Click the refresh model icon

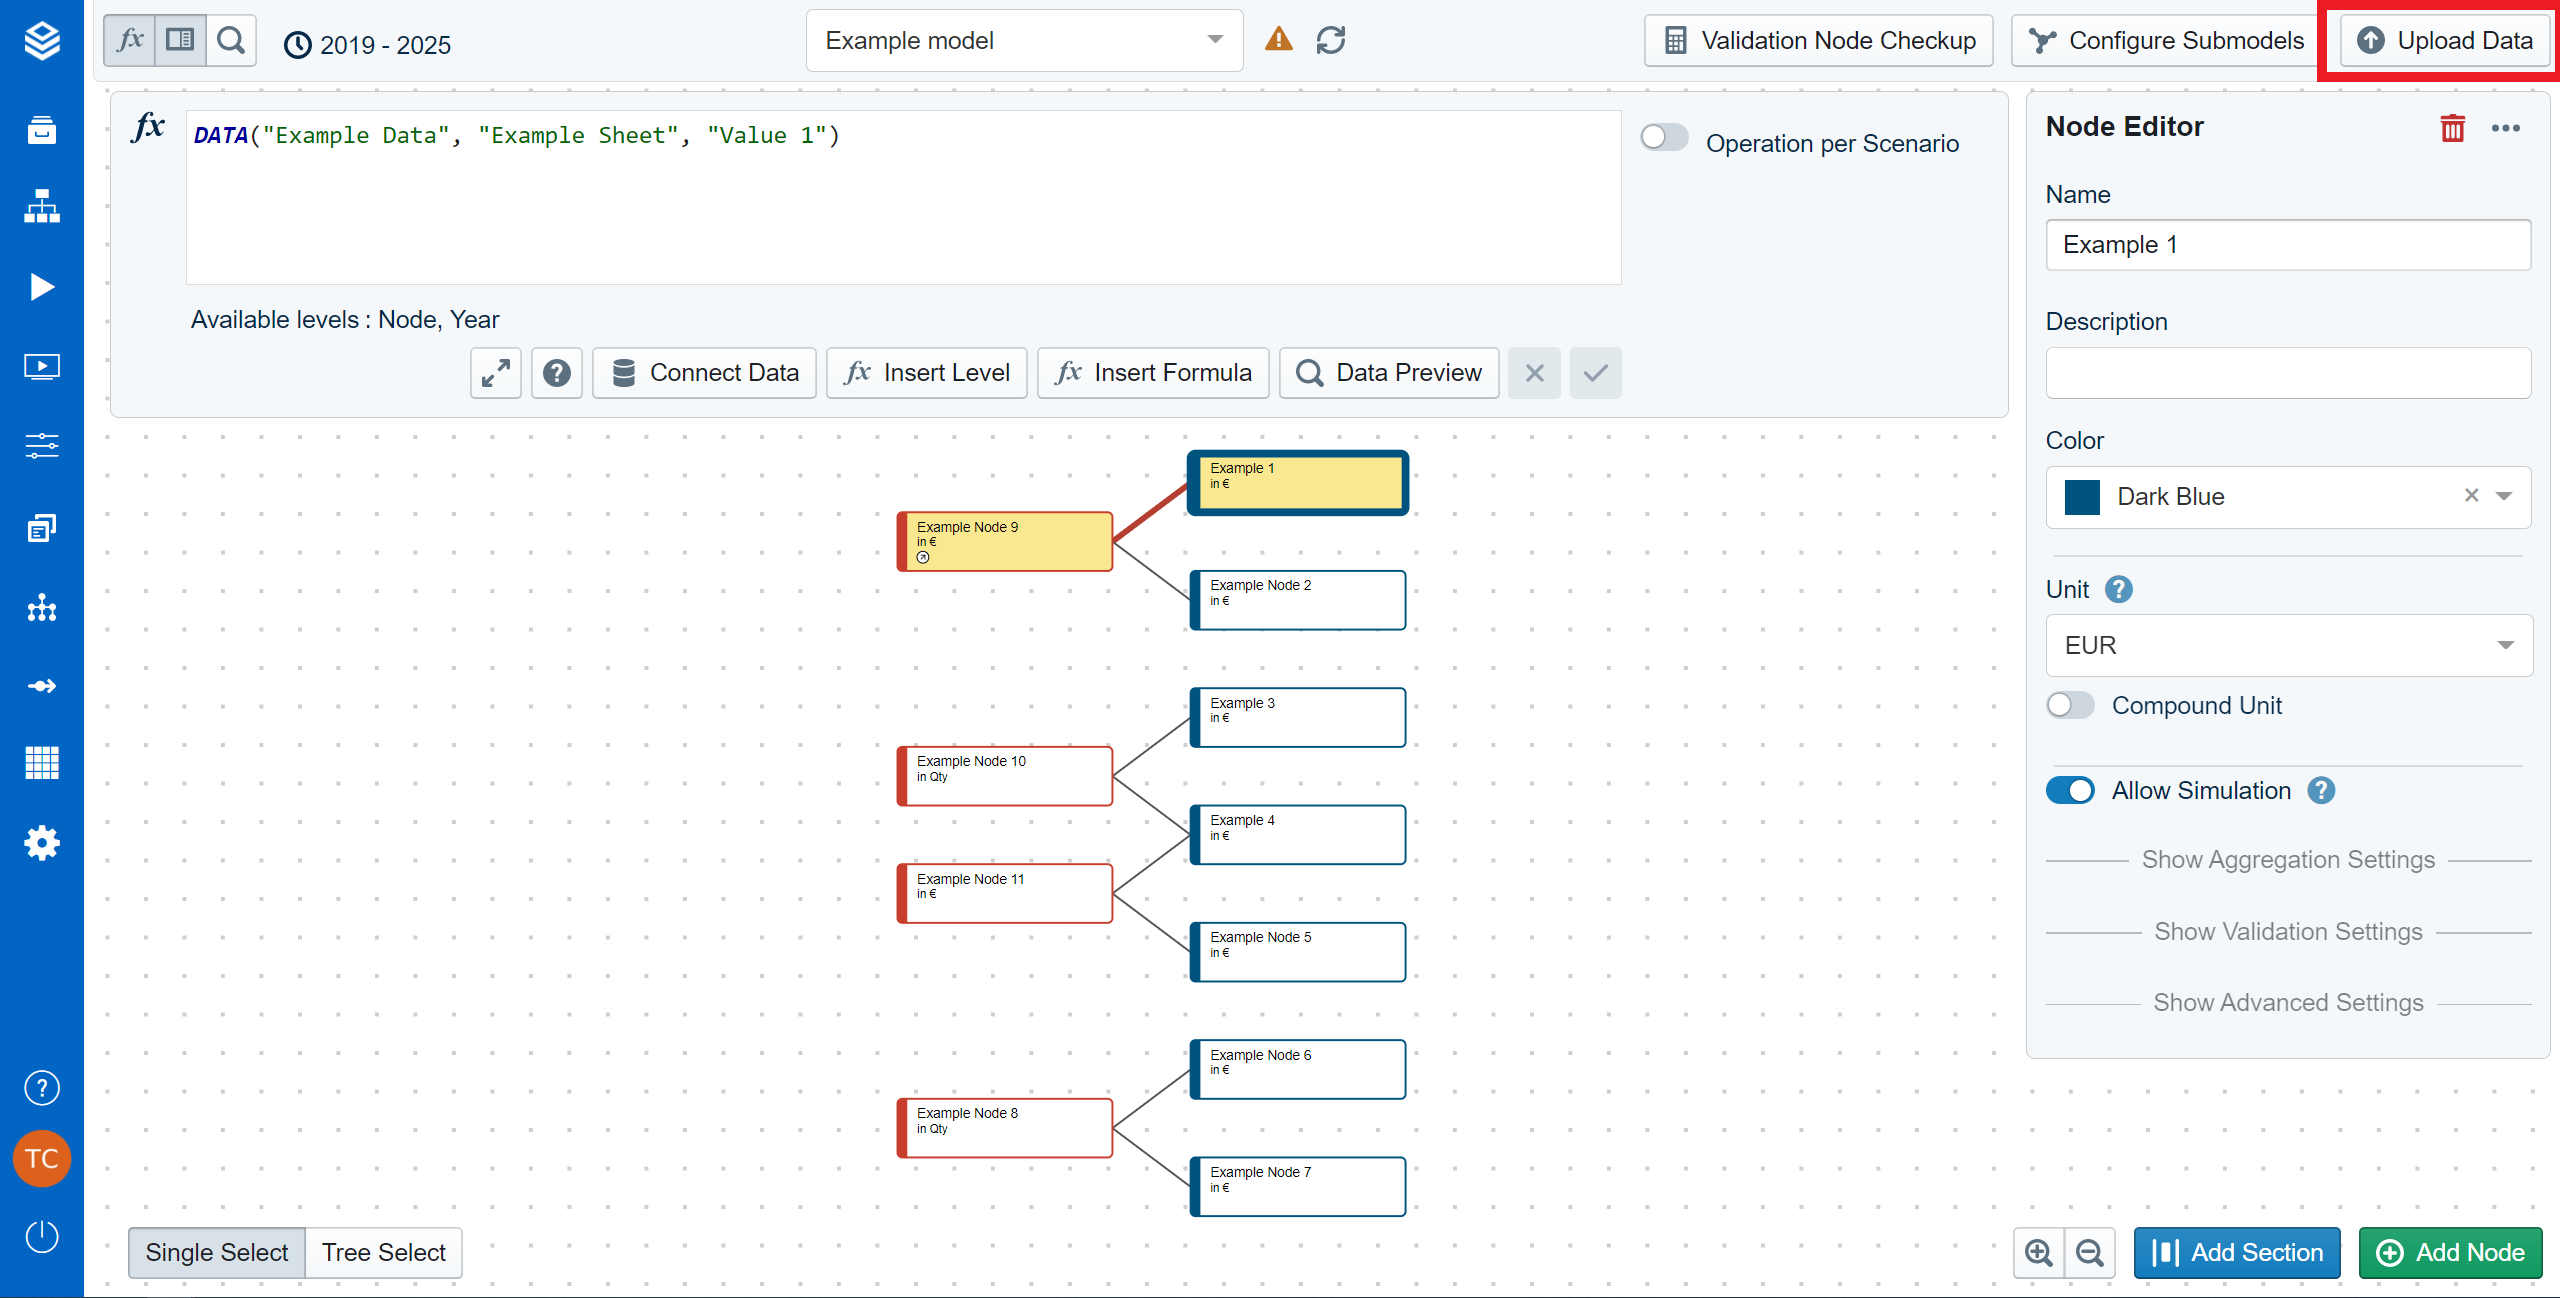(x=1330, y=41)
